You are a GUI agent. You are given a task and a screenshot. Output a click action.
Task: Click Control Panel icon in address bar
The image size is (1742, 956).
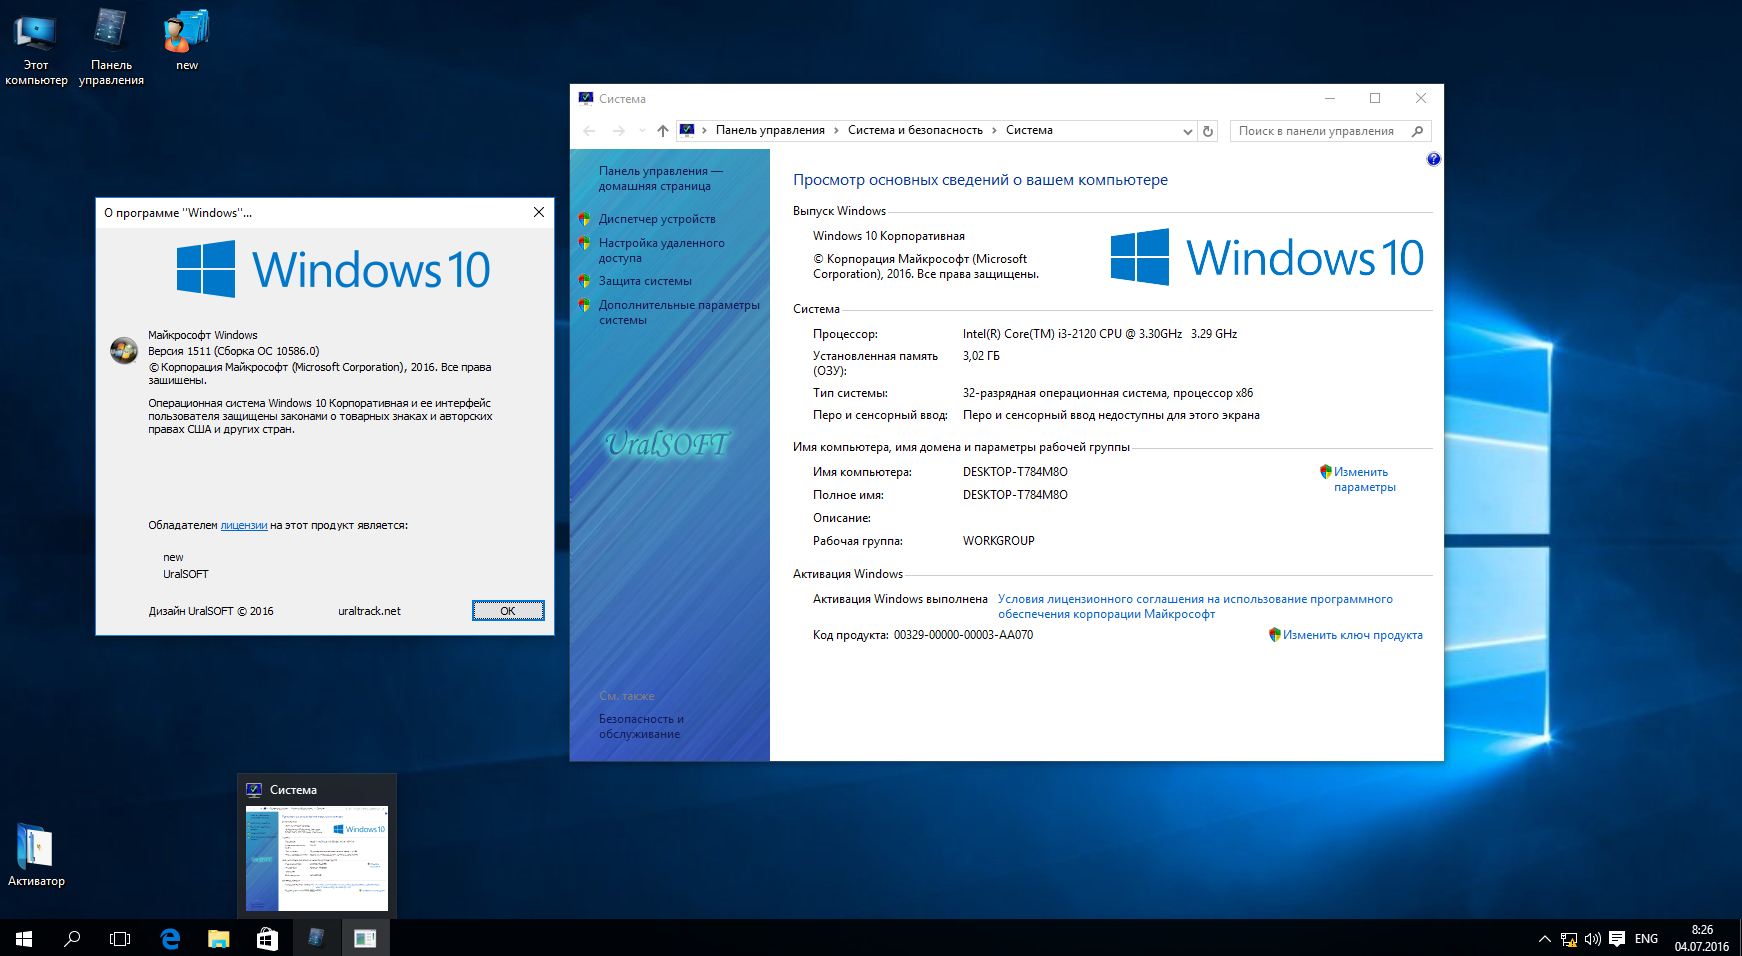687,130
